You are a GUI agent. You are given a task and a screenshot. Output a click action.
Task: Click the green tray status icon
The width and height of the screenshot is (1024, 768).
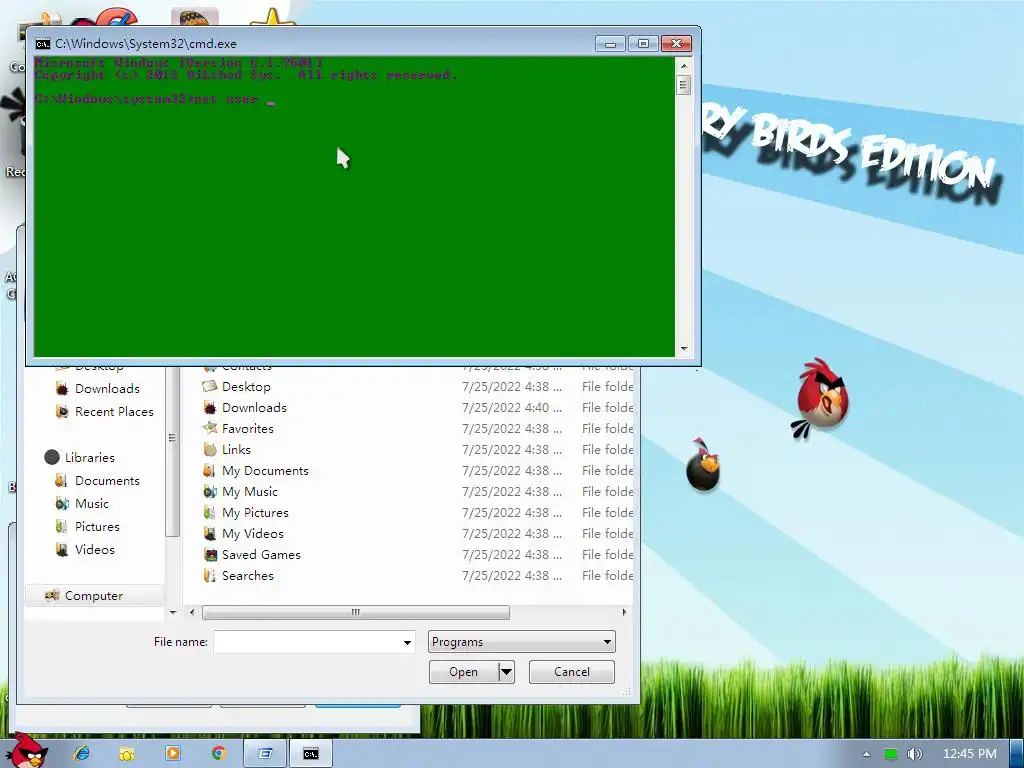[x=891, y=754]
